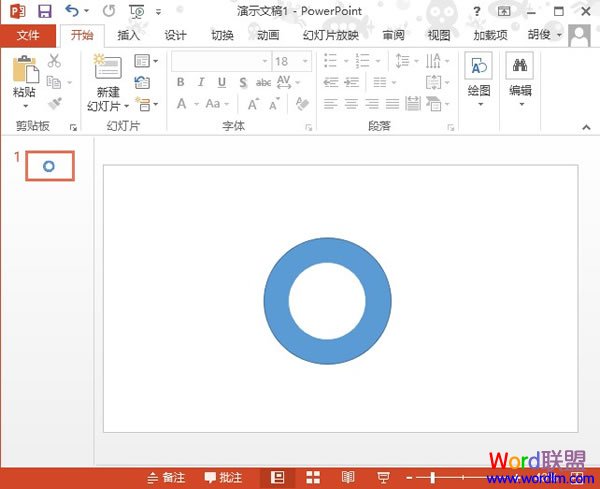The width and height of the screenshot is (600, 489).
Task: Click the Reset slide icon
Action: coord(142,83)
